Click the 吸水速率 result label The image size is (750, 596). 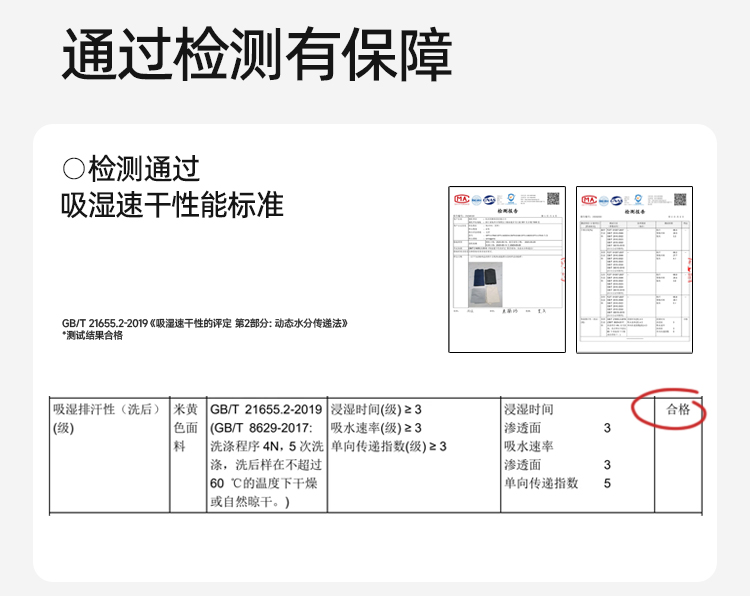click(x=529, y=446)
